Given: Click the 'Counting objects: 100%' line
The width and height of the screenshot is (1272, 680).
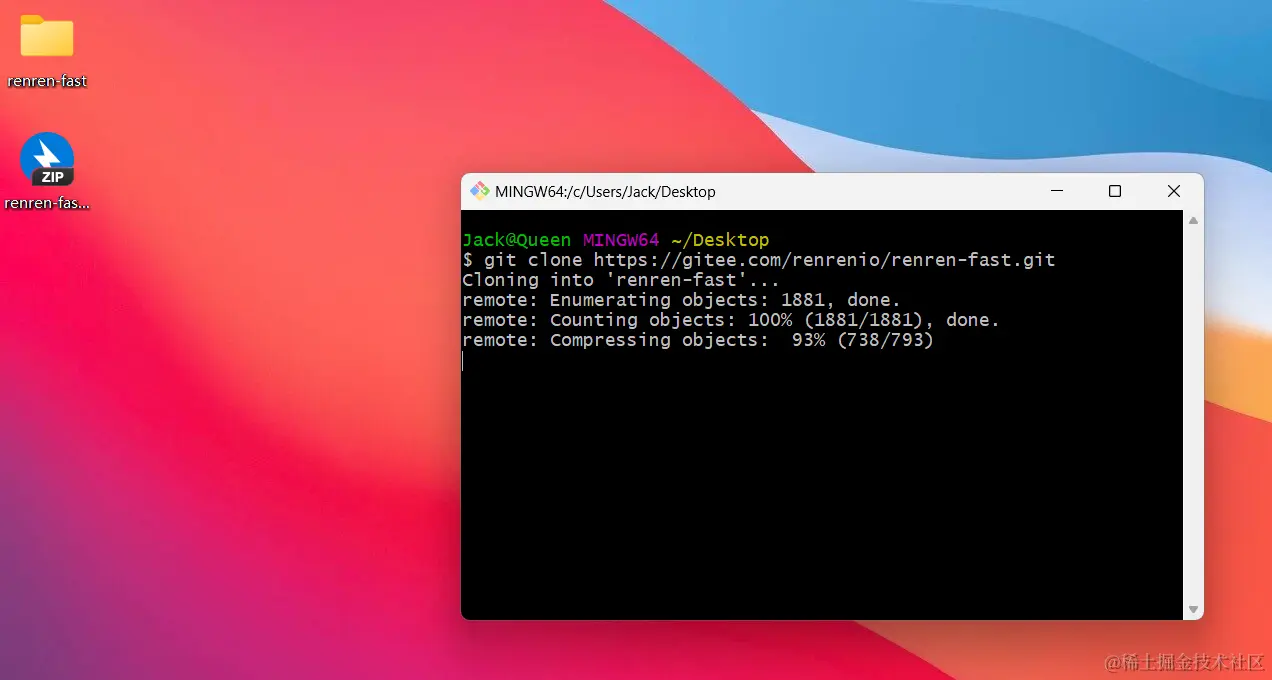Looking at the screenshot, I should tap(731, 320).
